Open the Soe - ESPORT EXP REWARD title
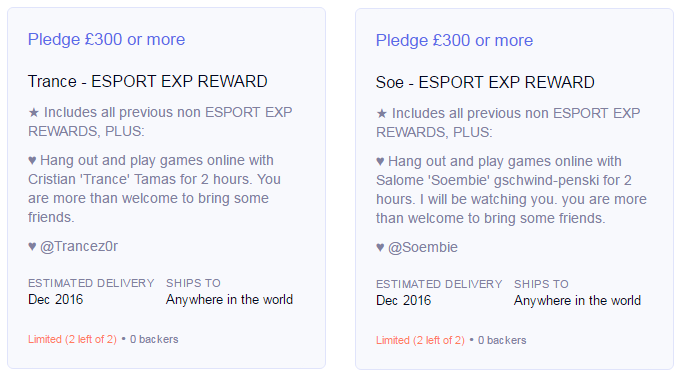 point(485,82)
